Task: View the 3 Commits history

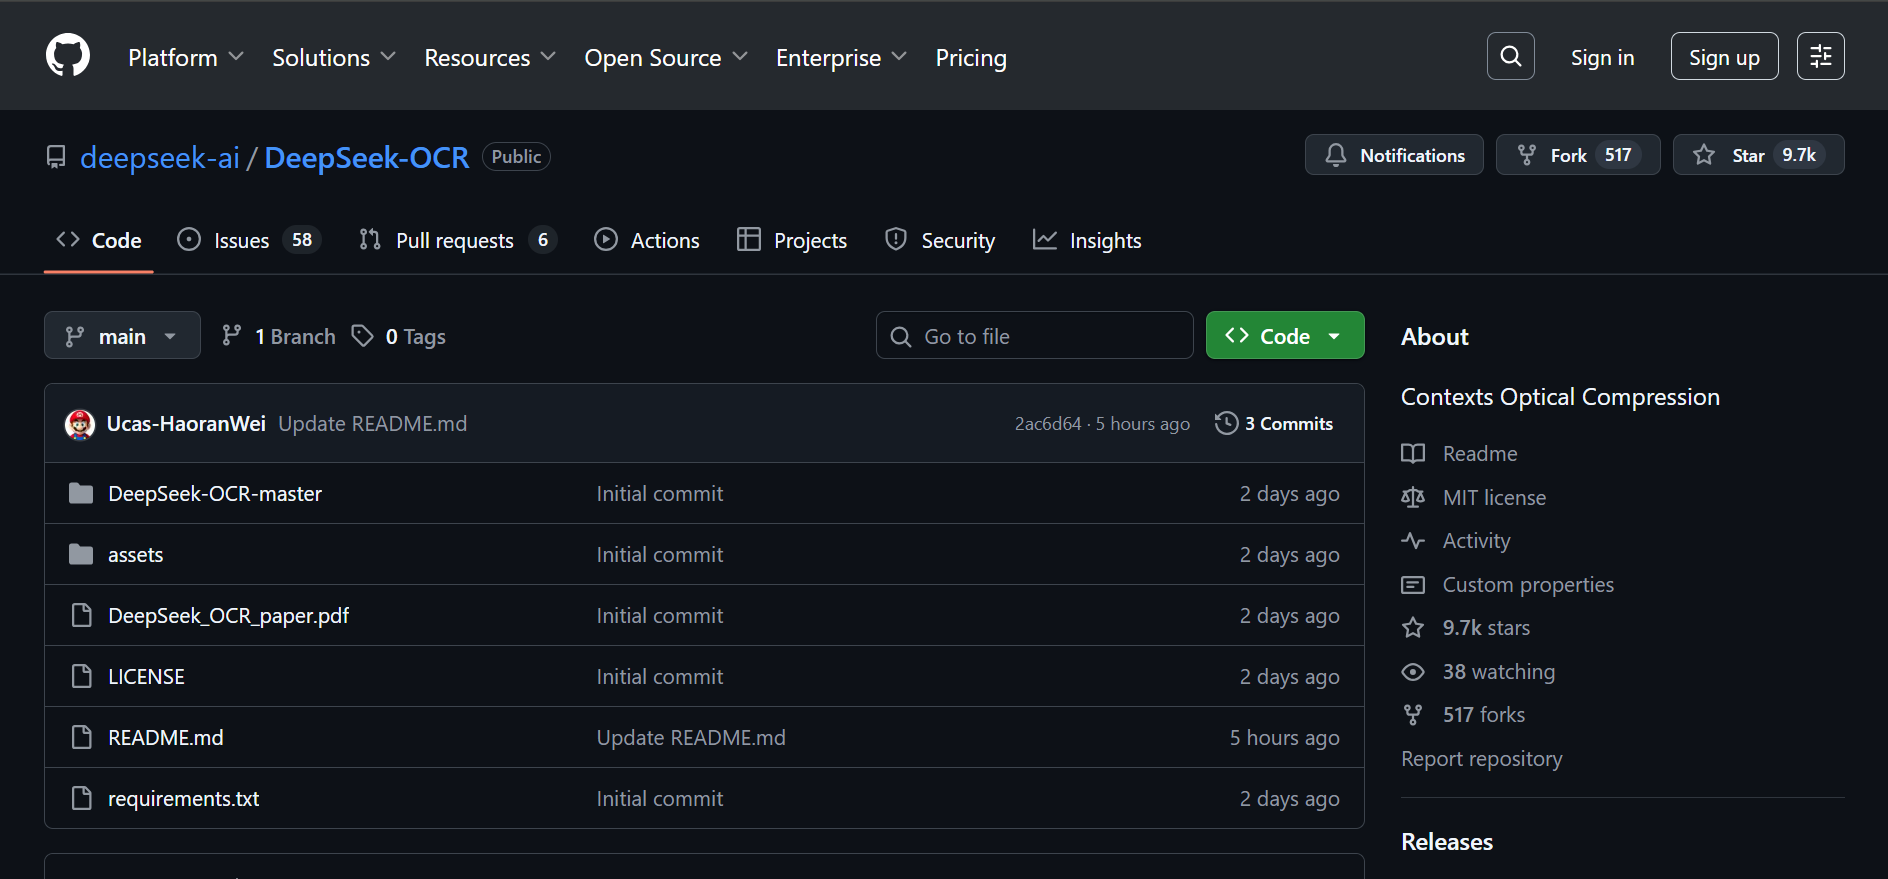Action: point(1274,423)
